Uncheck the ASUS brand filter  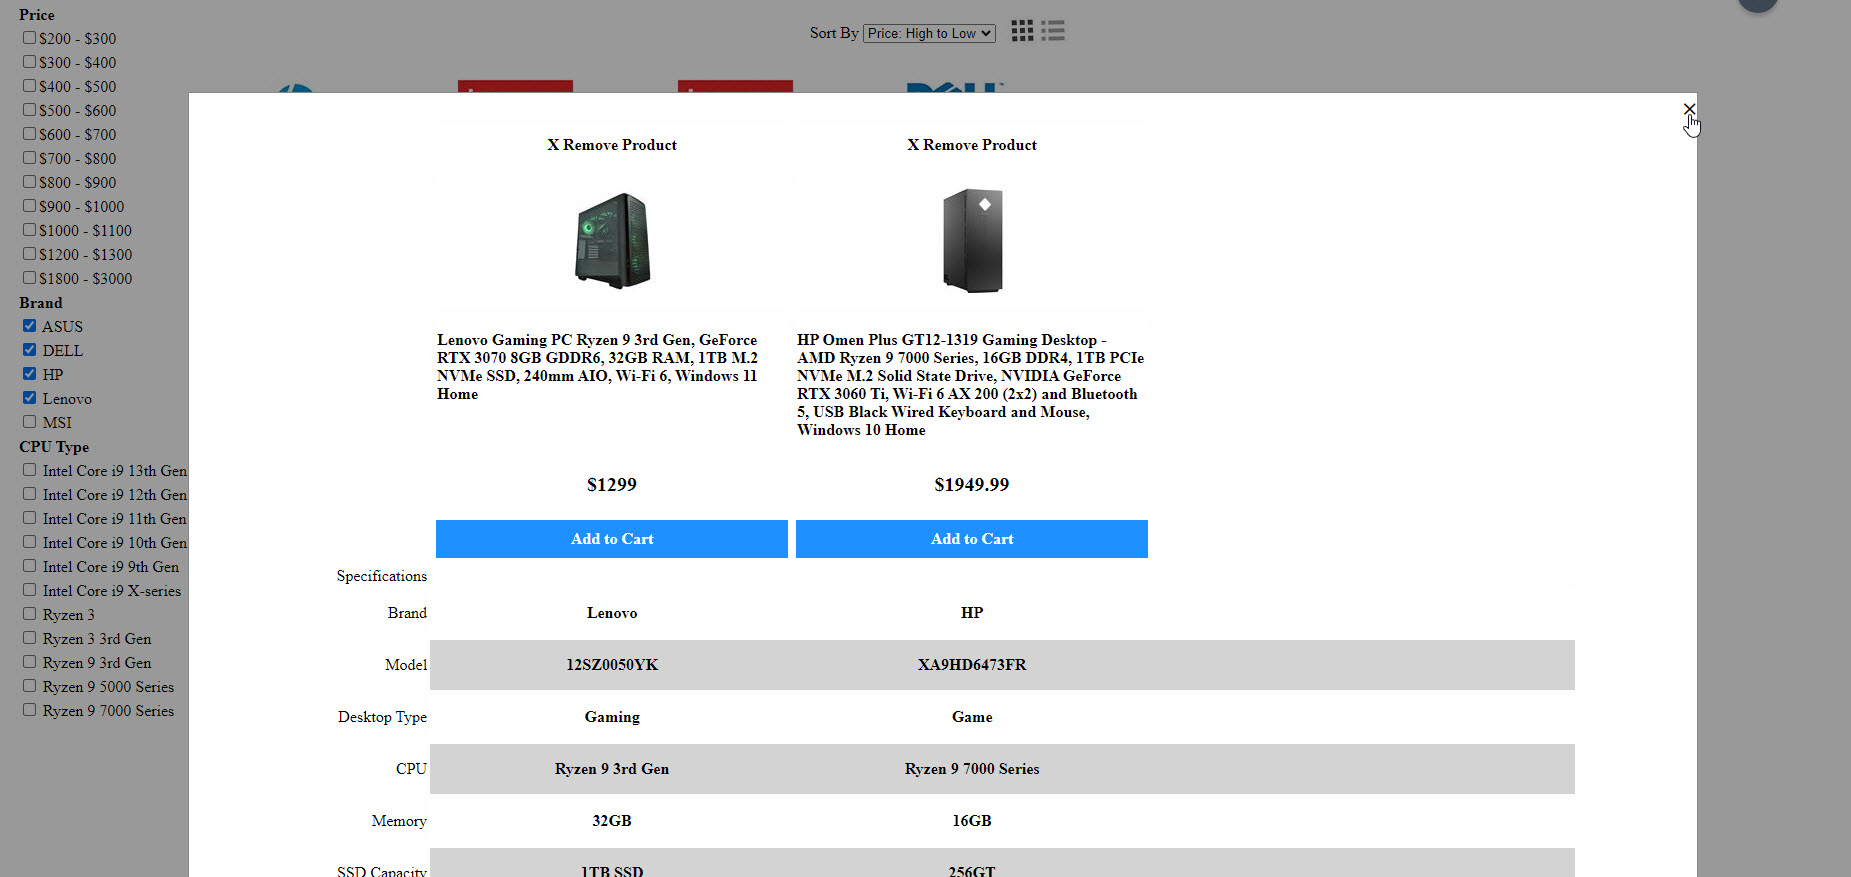(30, 326)
